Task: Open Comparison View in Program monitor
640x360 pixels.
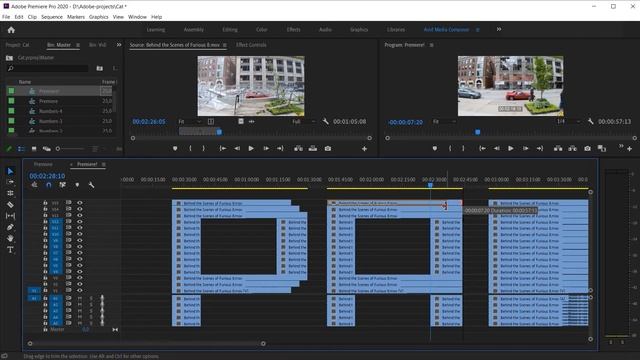Action: pos(602,149)
